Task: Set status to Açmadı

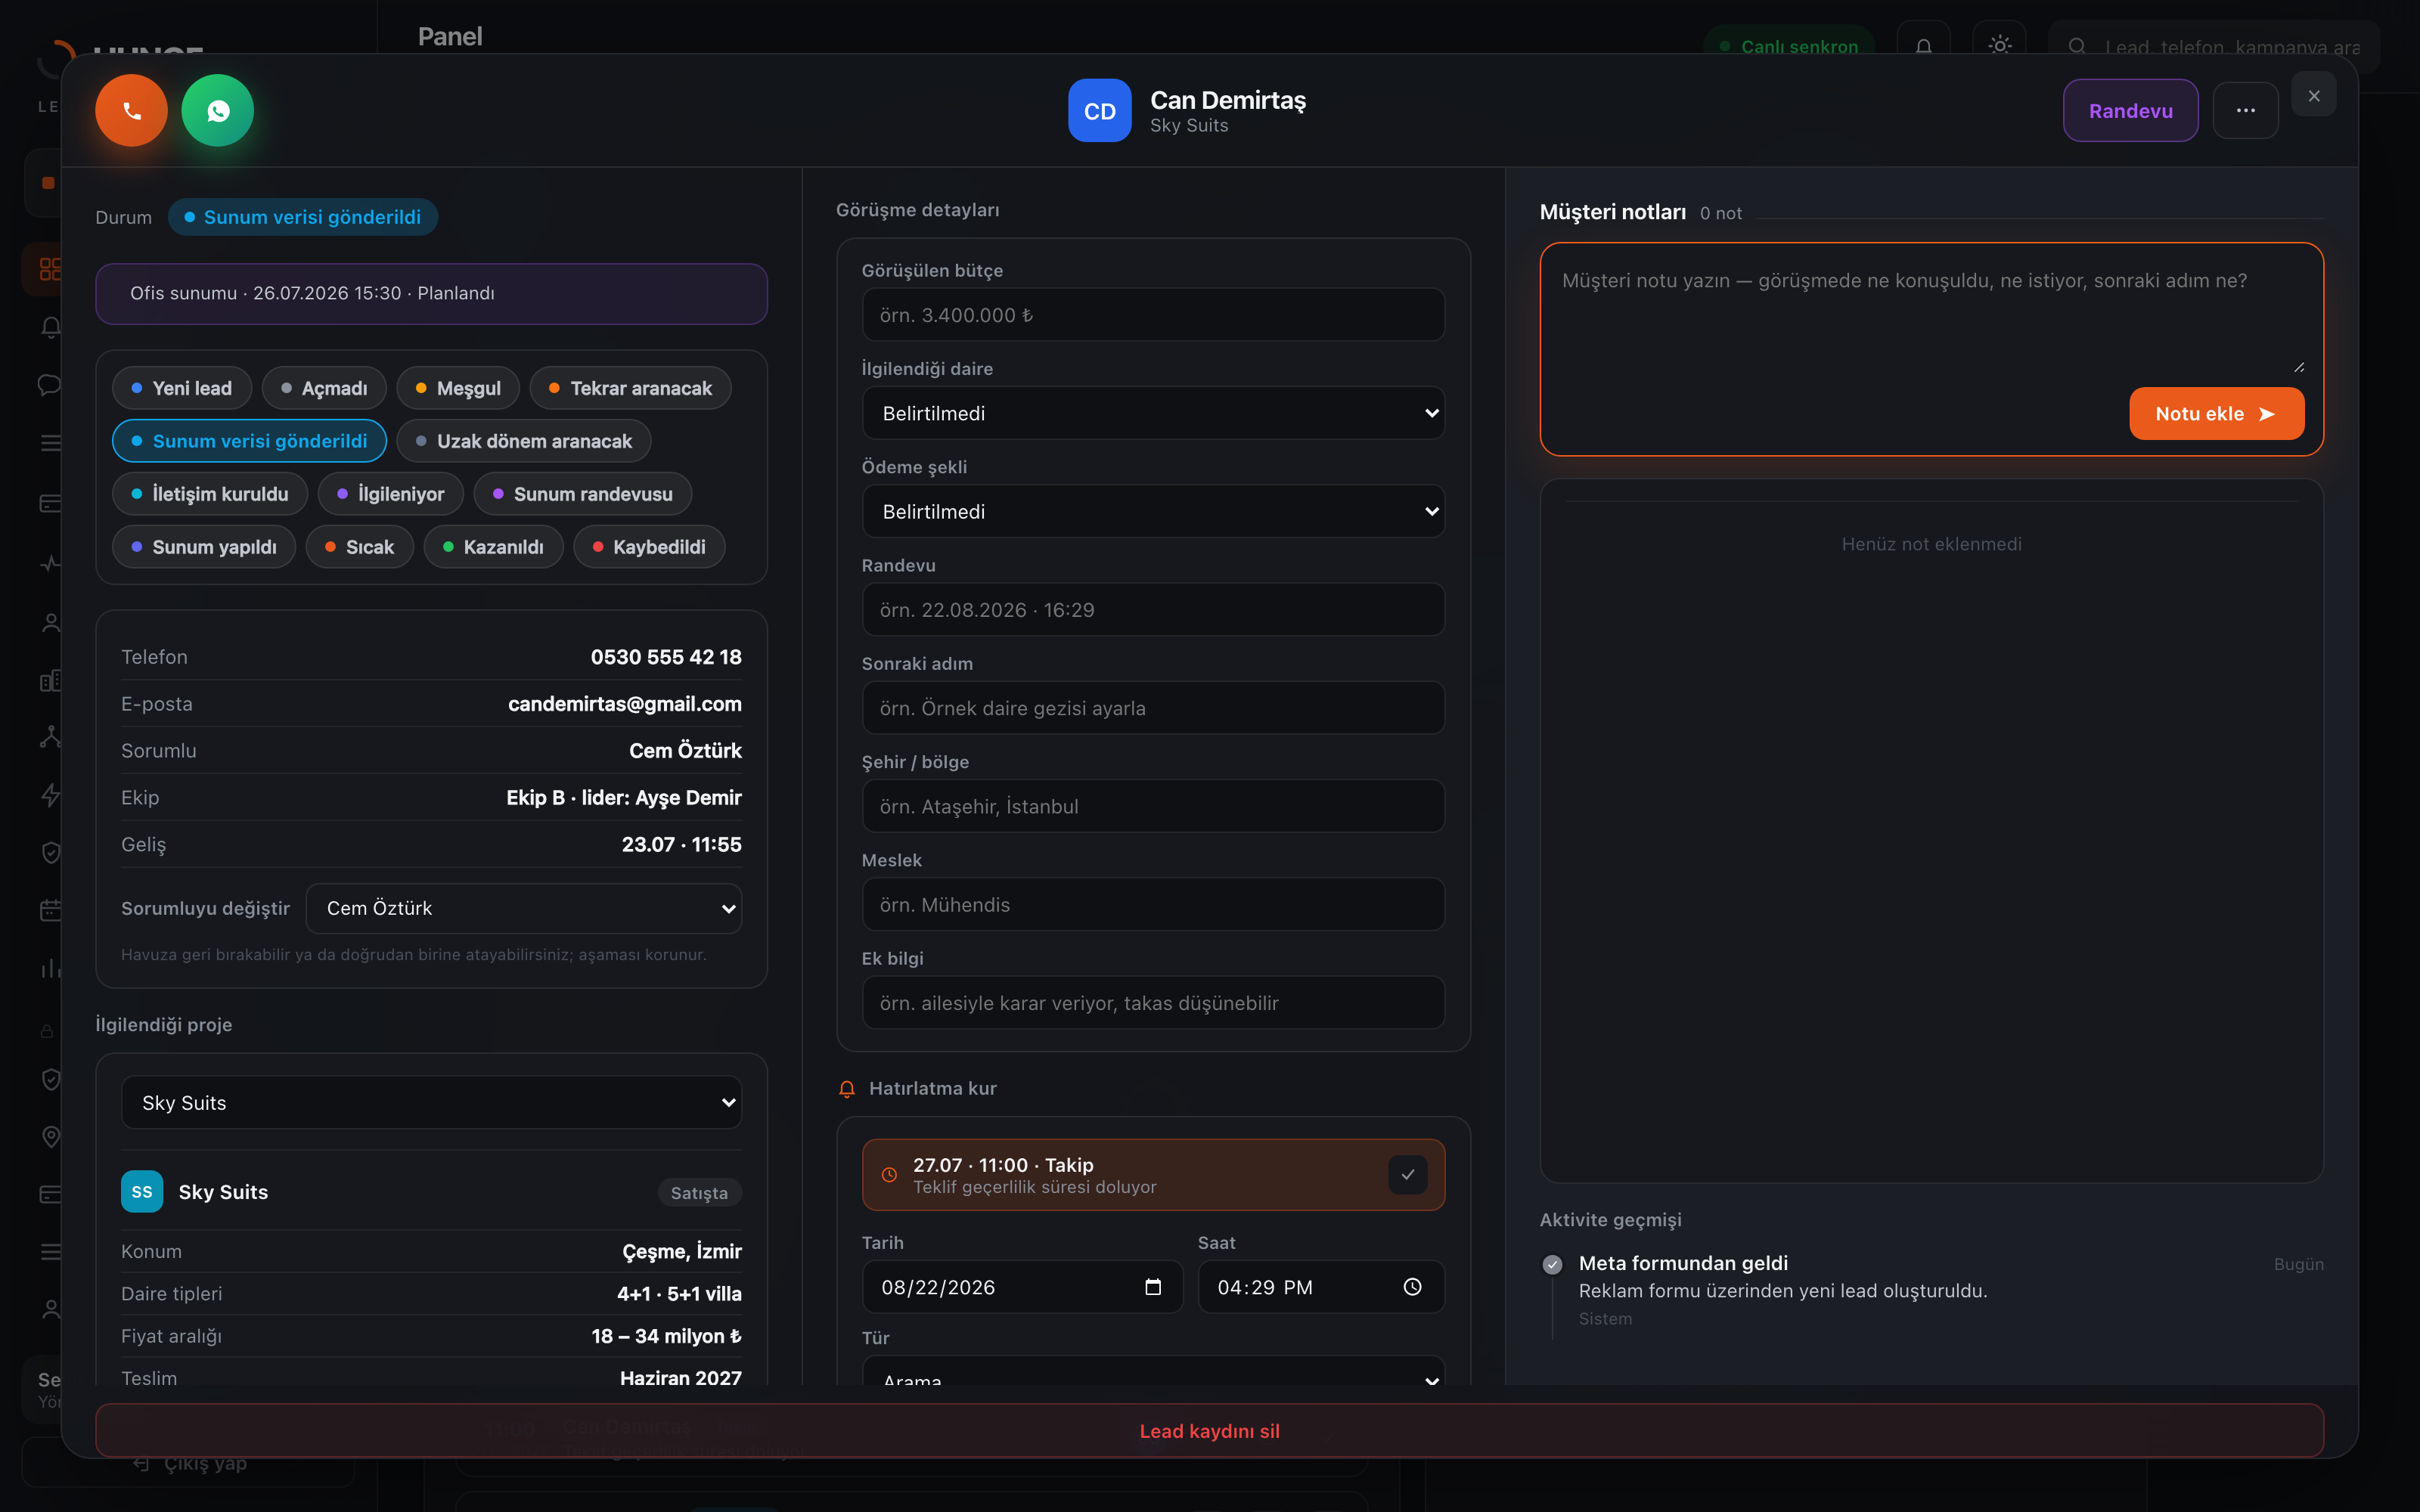Action: (x=324, y=388)
